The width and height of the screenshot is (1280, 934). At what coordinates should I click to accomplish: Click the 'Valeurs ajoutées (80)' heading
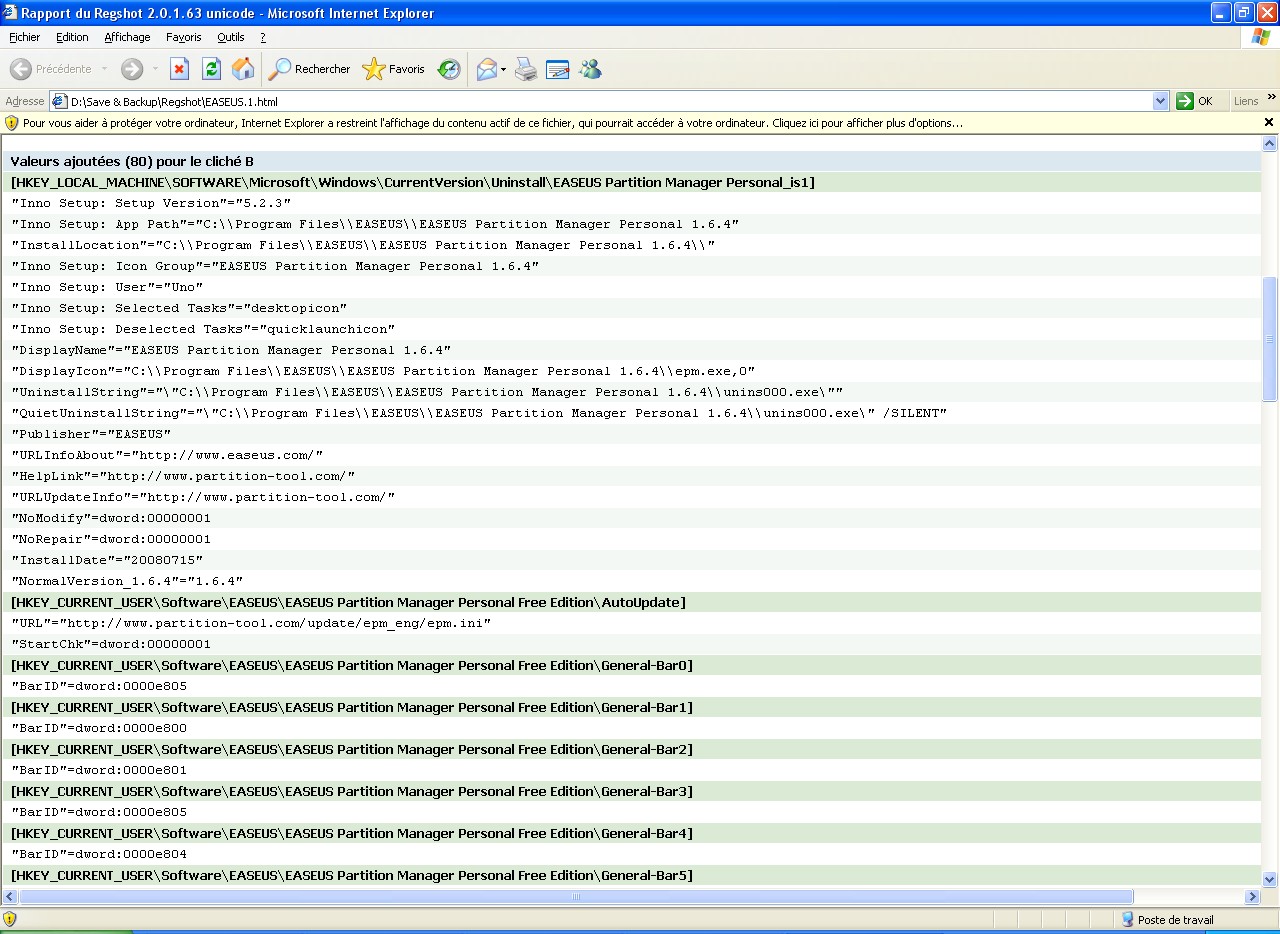click(132, 161)
